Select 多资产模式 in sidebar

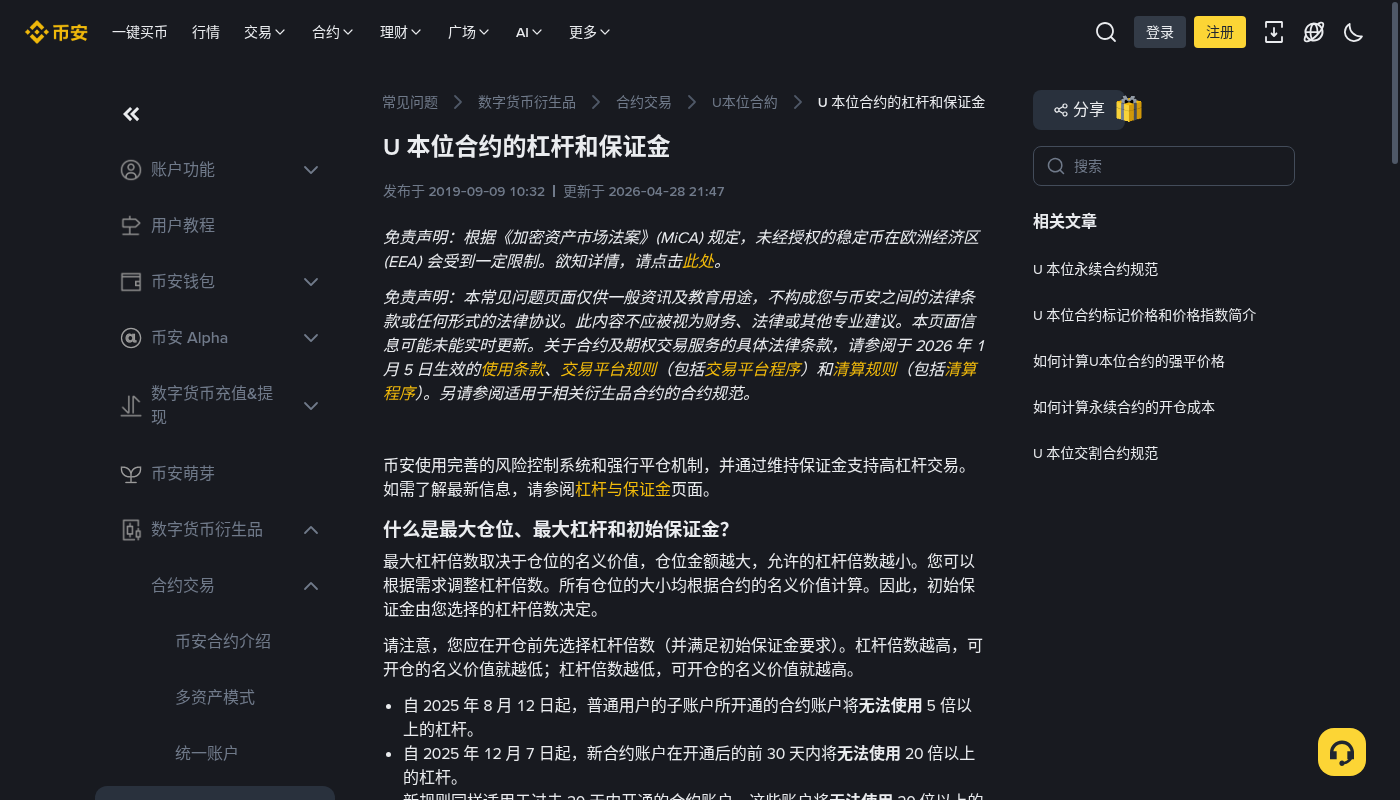pyautogui.click(x=215, y=698)
